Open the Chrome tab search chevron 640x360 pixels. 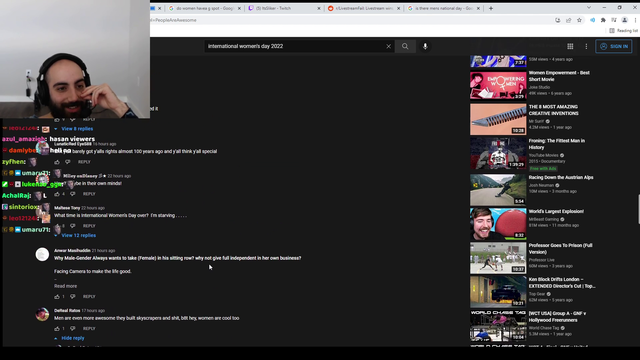tap(589, 8)
